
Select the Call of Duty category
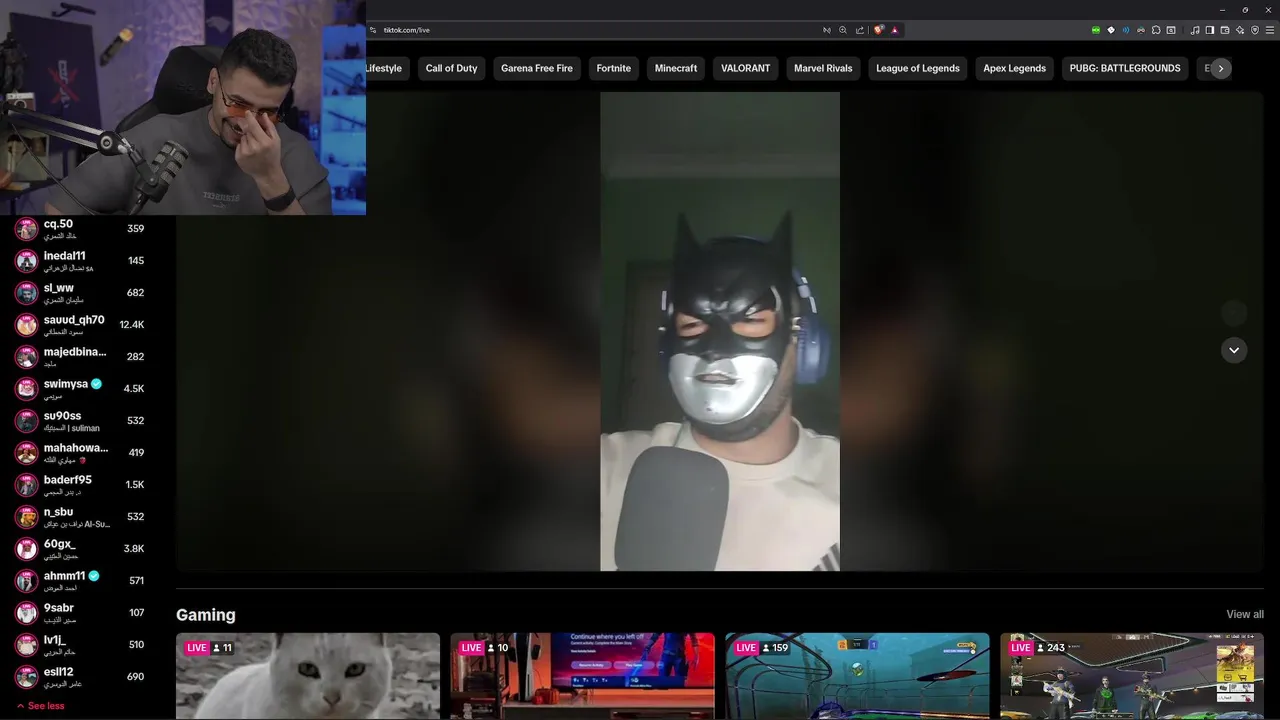(451, 68)
